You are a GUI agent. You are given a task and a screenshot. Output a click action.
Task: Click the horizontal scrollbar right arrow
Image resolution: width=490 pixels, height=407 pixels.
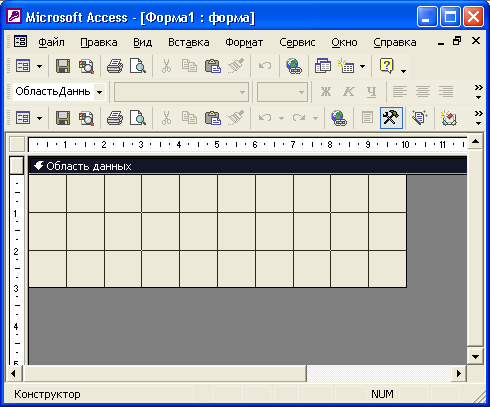(459, 373)
